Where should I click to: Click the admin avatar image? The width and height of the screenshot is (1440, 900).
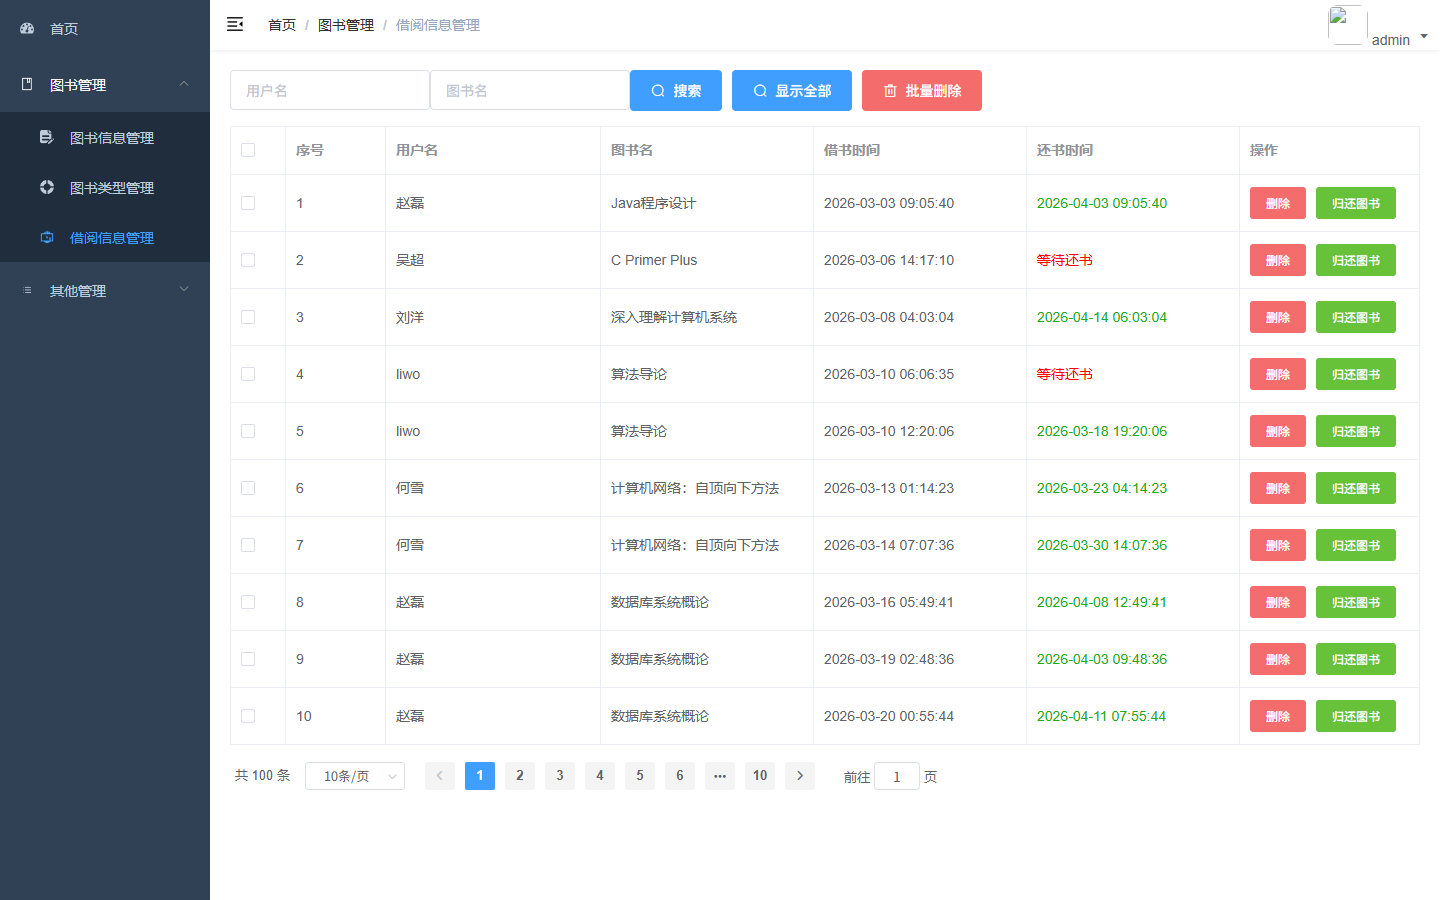pyautogui.click(x=1347, y=25)
